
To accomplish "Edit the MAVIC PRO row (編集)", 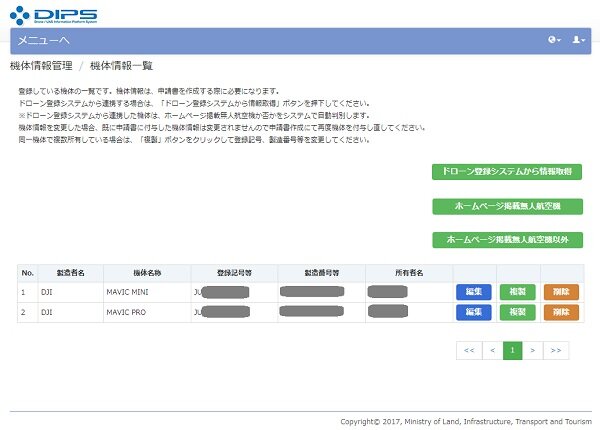I will 473,312.
